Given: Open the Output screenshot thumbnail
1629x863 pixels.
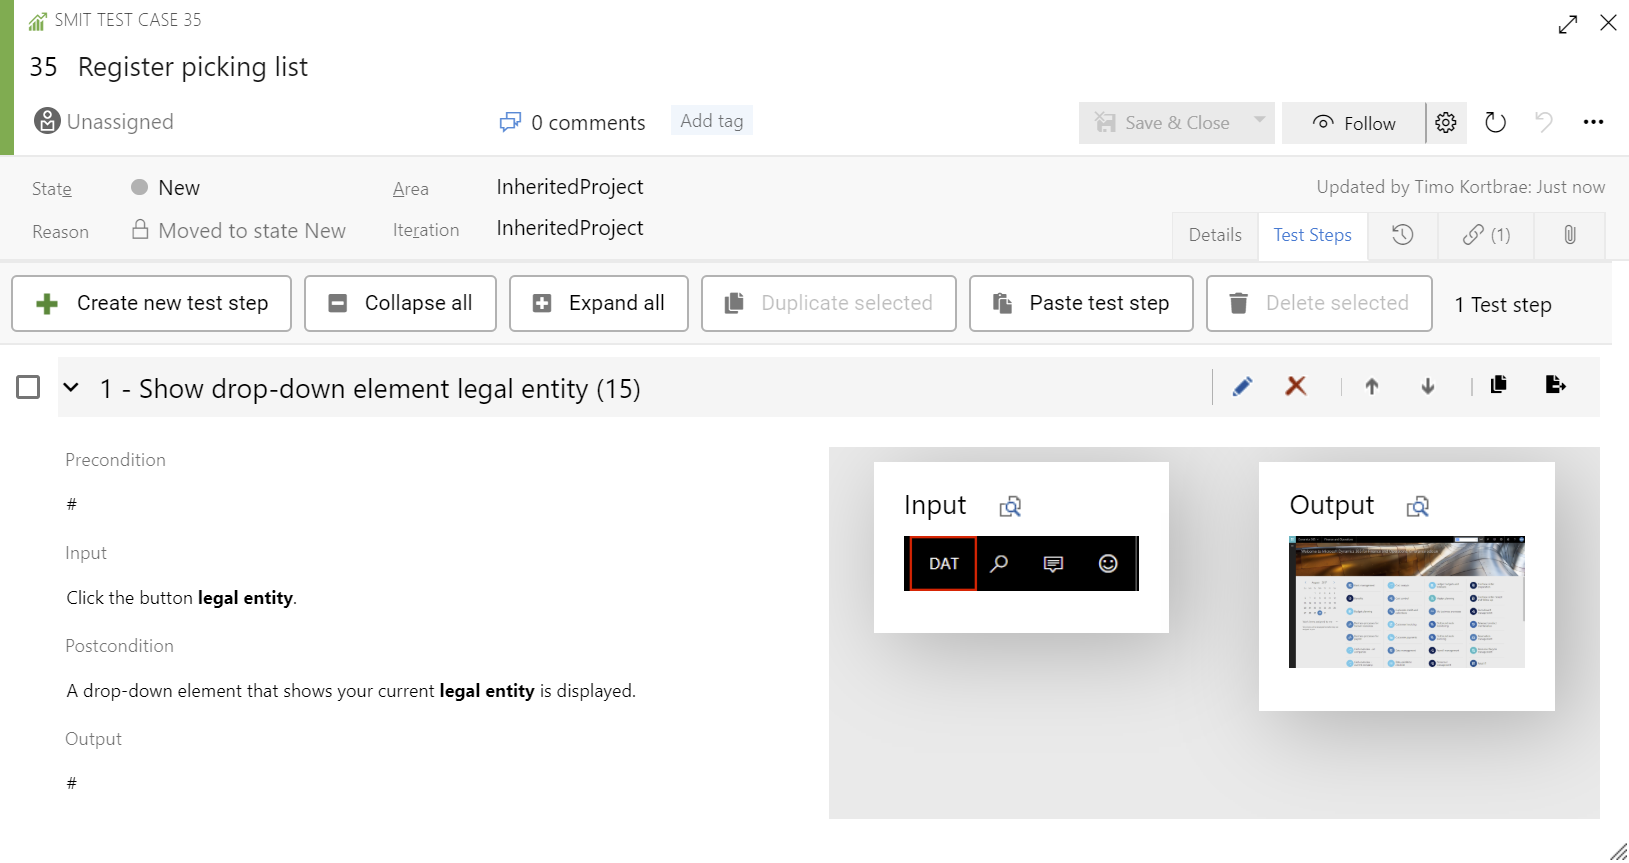Looking at the screenshot, I should pyautogui.click(x=1406, y=602).
